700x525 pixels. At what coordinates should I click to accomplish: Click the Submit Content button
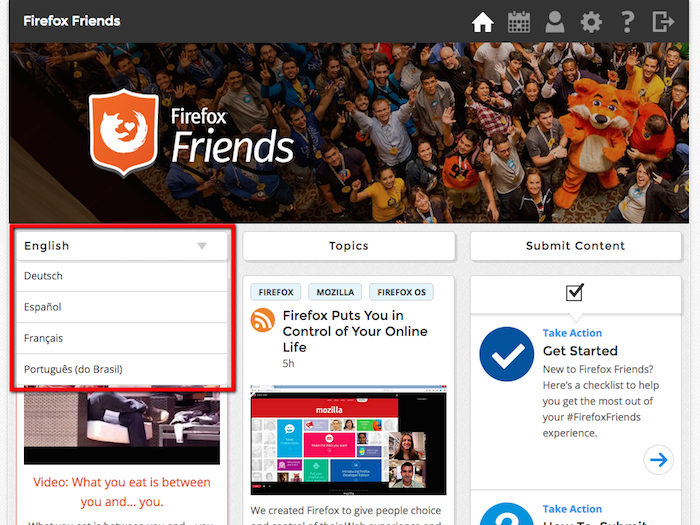(576, 246)
